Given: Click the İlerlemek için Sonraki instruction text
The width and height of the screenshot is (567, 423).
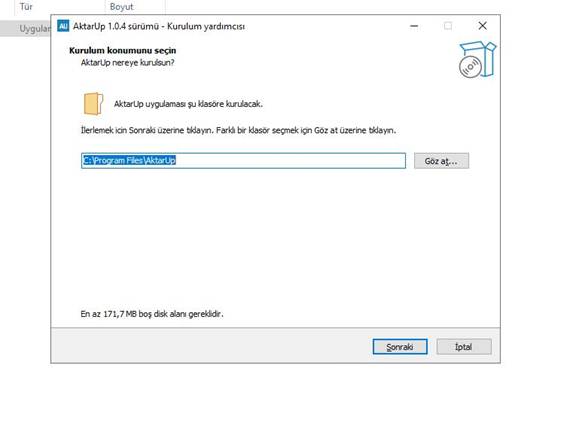Looking at the screenshot, I should tap(238, 130).
